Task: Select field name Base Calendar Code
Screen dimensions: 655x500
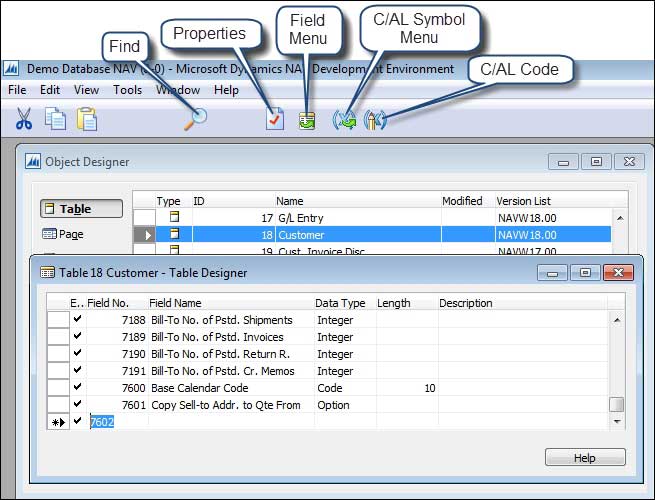Action: point(200,388)
